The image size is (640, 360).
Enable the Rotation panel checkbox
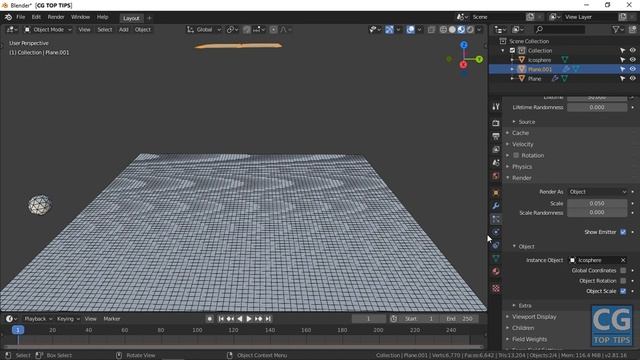(x=516, y=155)
